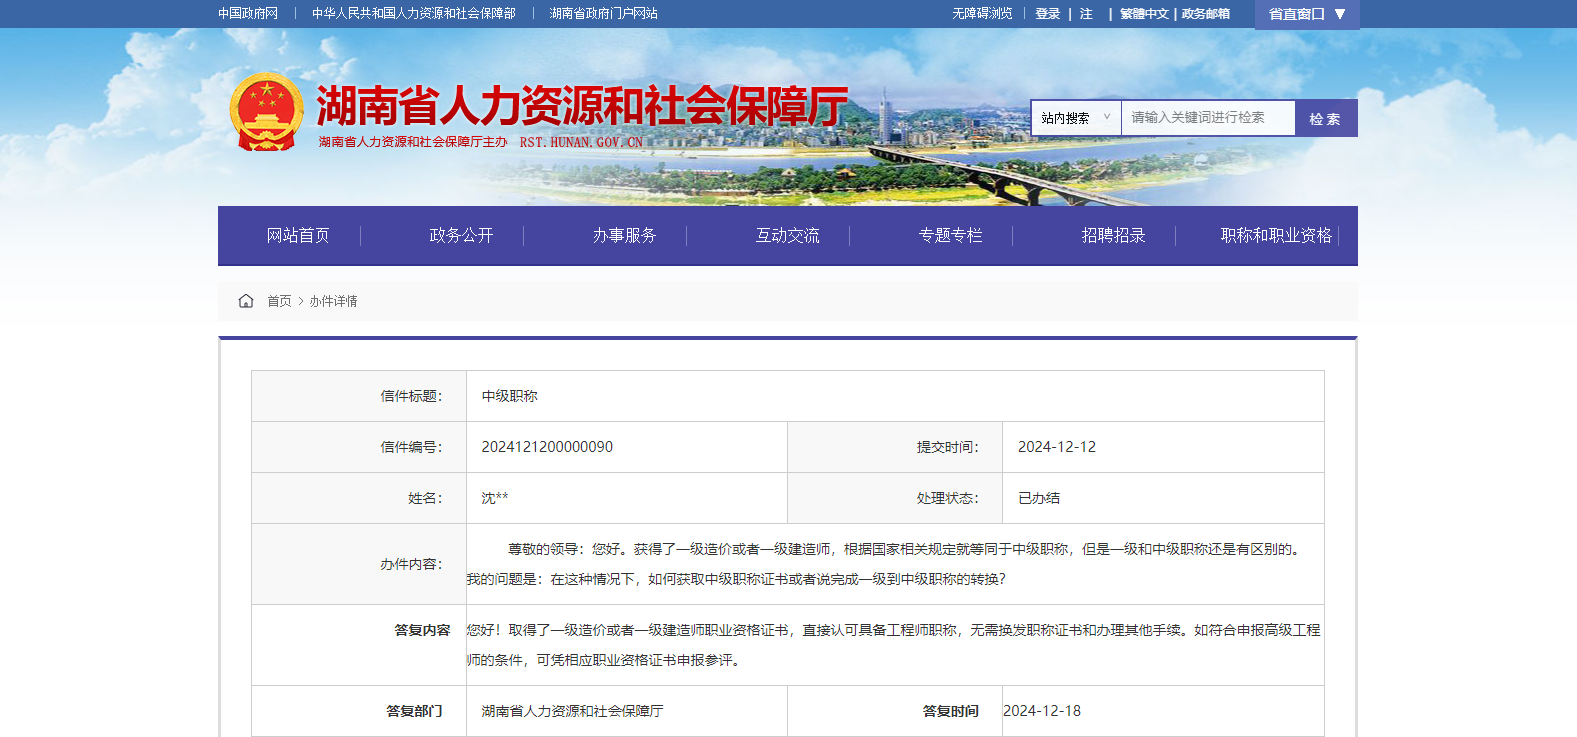Open the 省直窗口 dropdown menu
Screen dimensions: 1577x737
point(1306,14)
